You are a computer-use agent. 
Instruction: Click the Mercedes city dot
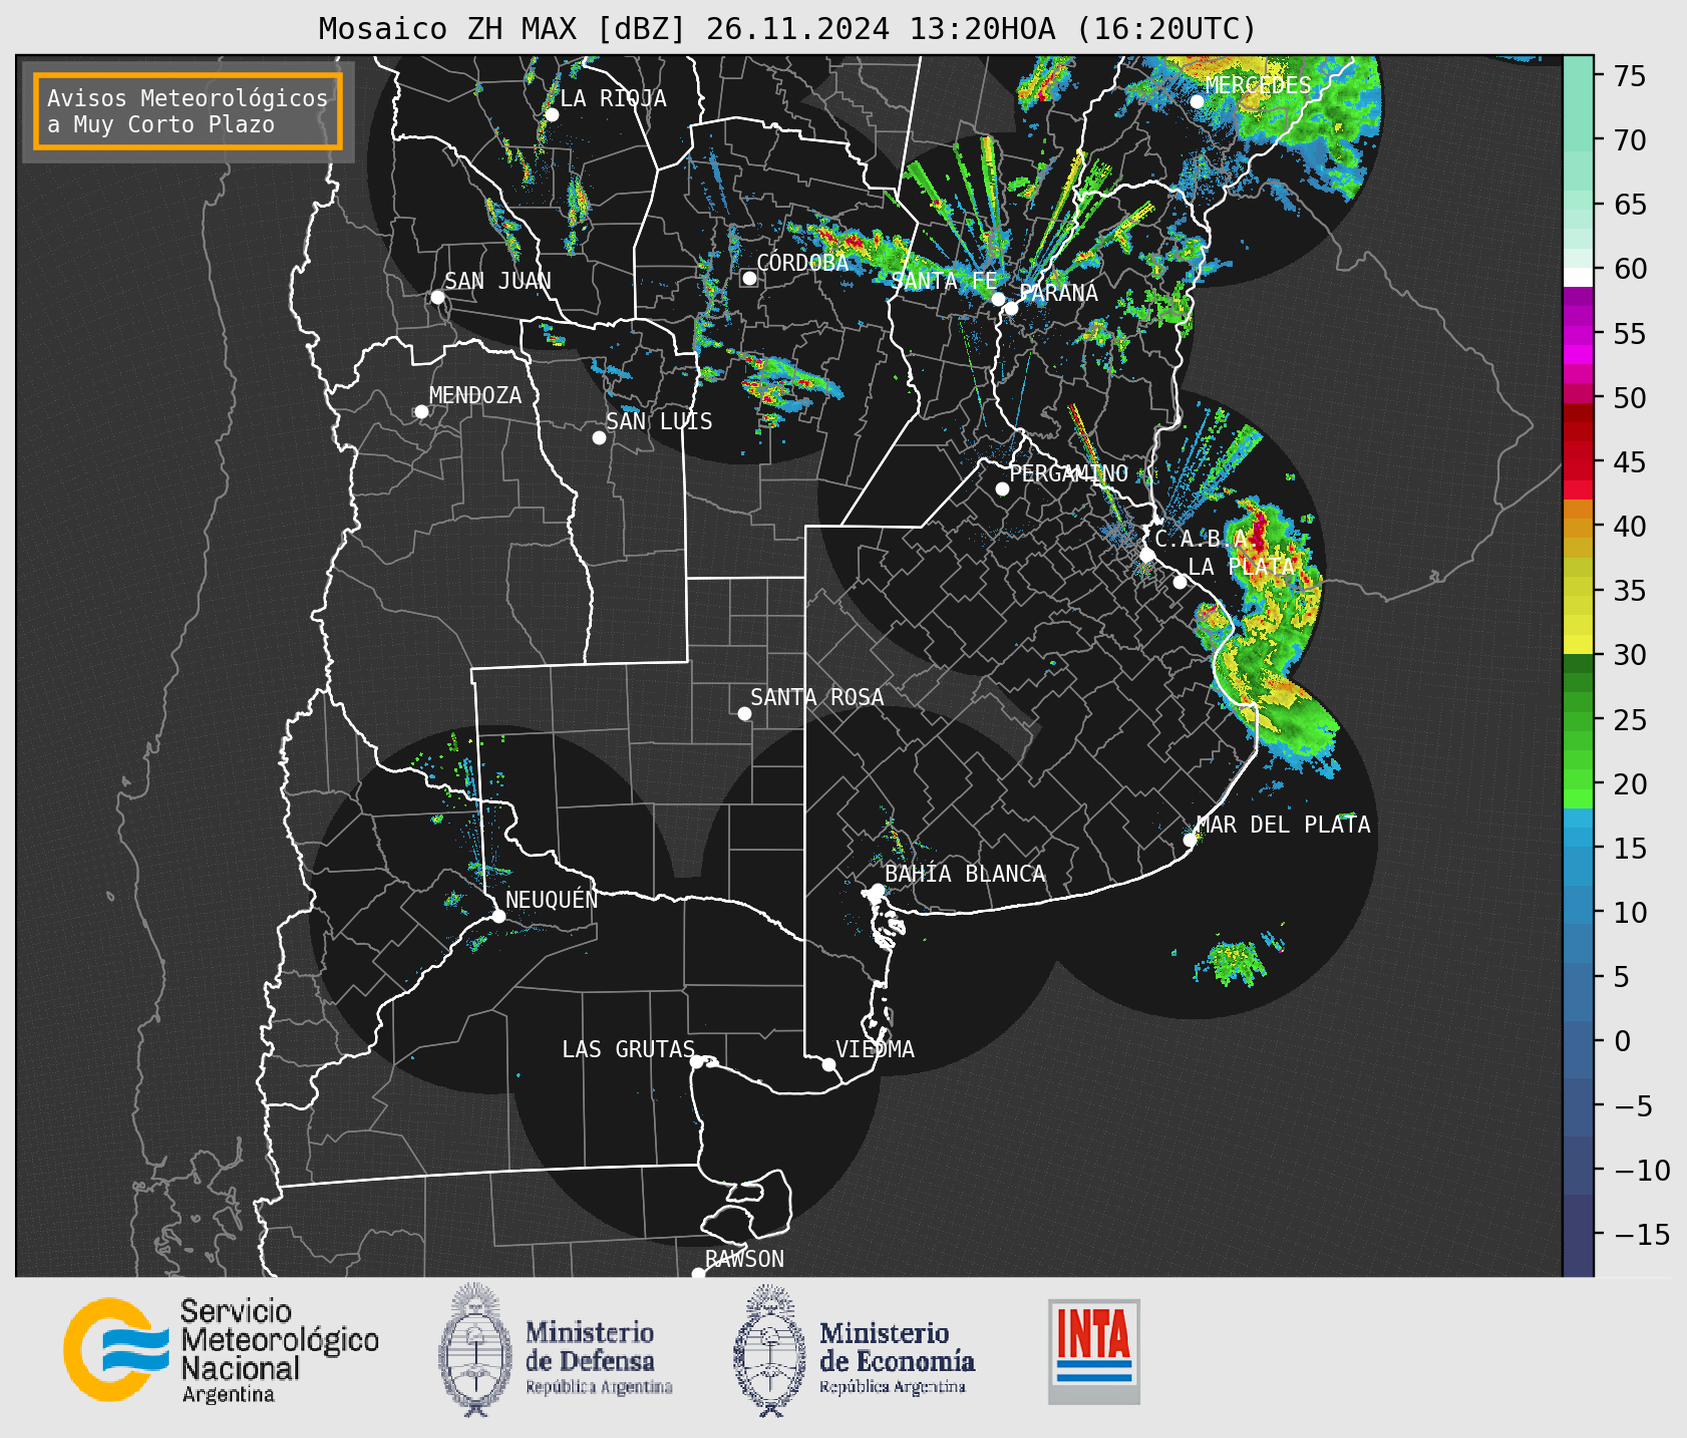[x=1197, y=101]
